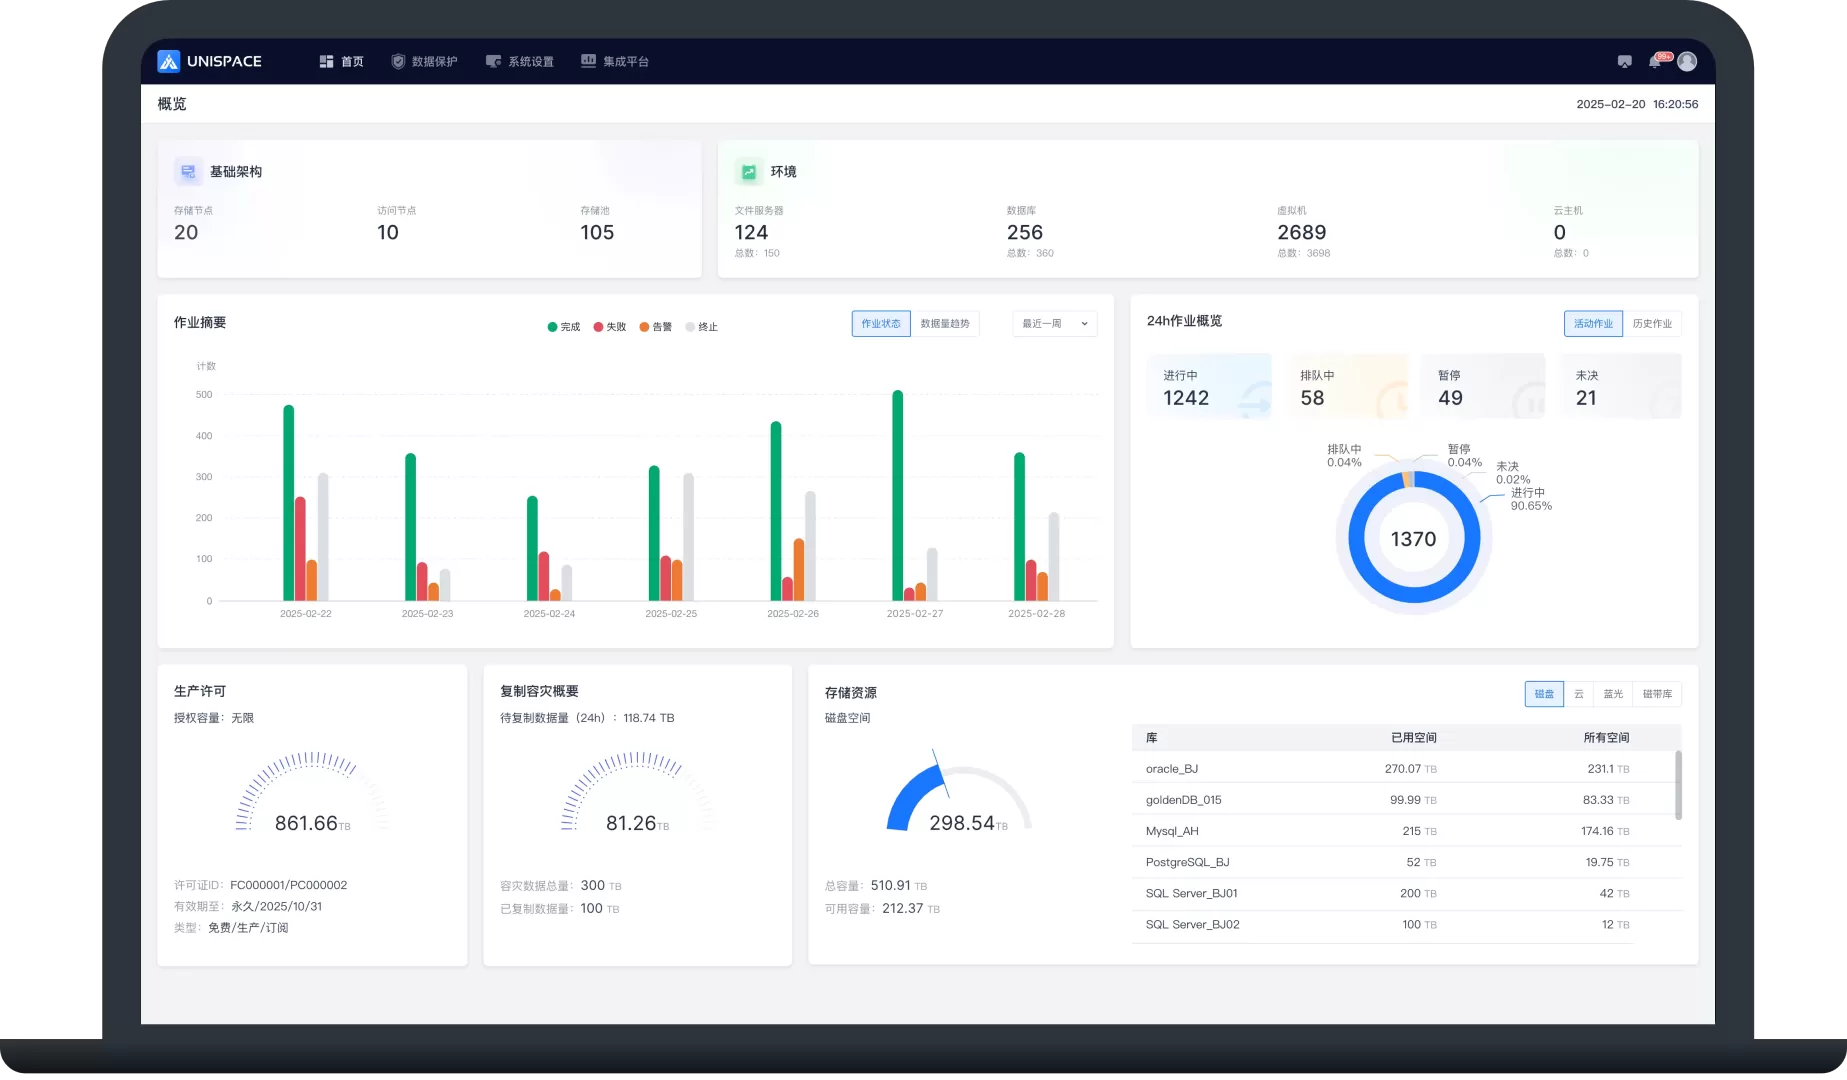The height and width of the screenshot is (1080, 1847).
Task: Click the storage table vertical scrollbar
Action: pos(1678,786)
